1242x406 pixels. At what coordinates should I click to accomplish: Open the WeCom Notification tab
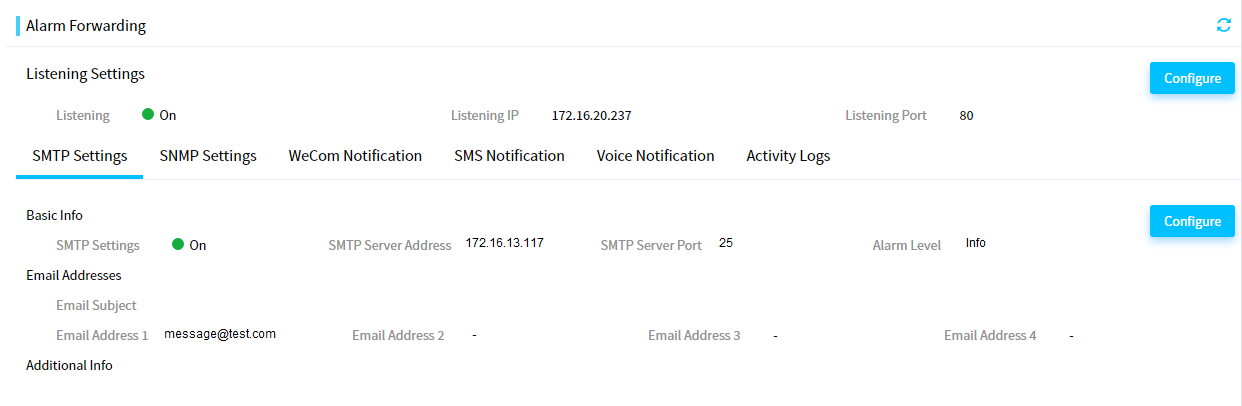pos(355,156)
